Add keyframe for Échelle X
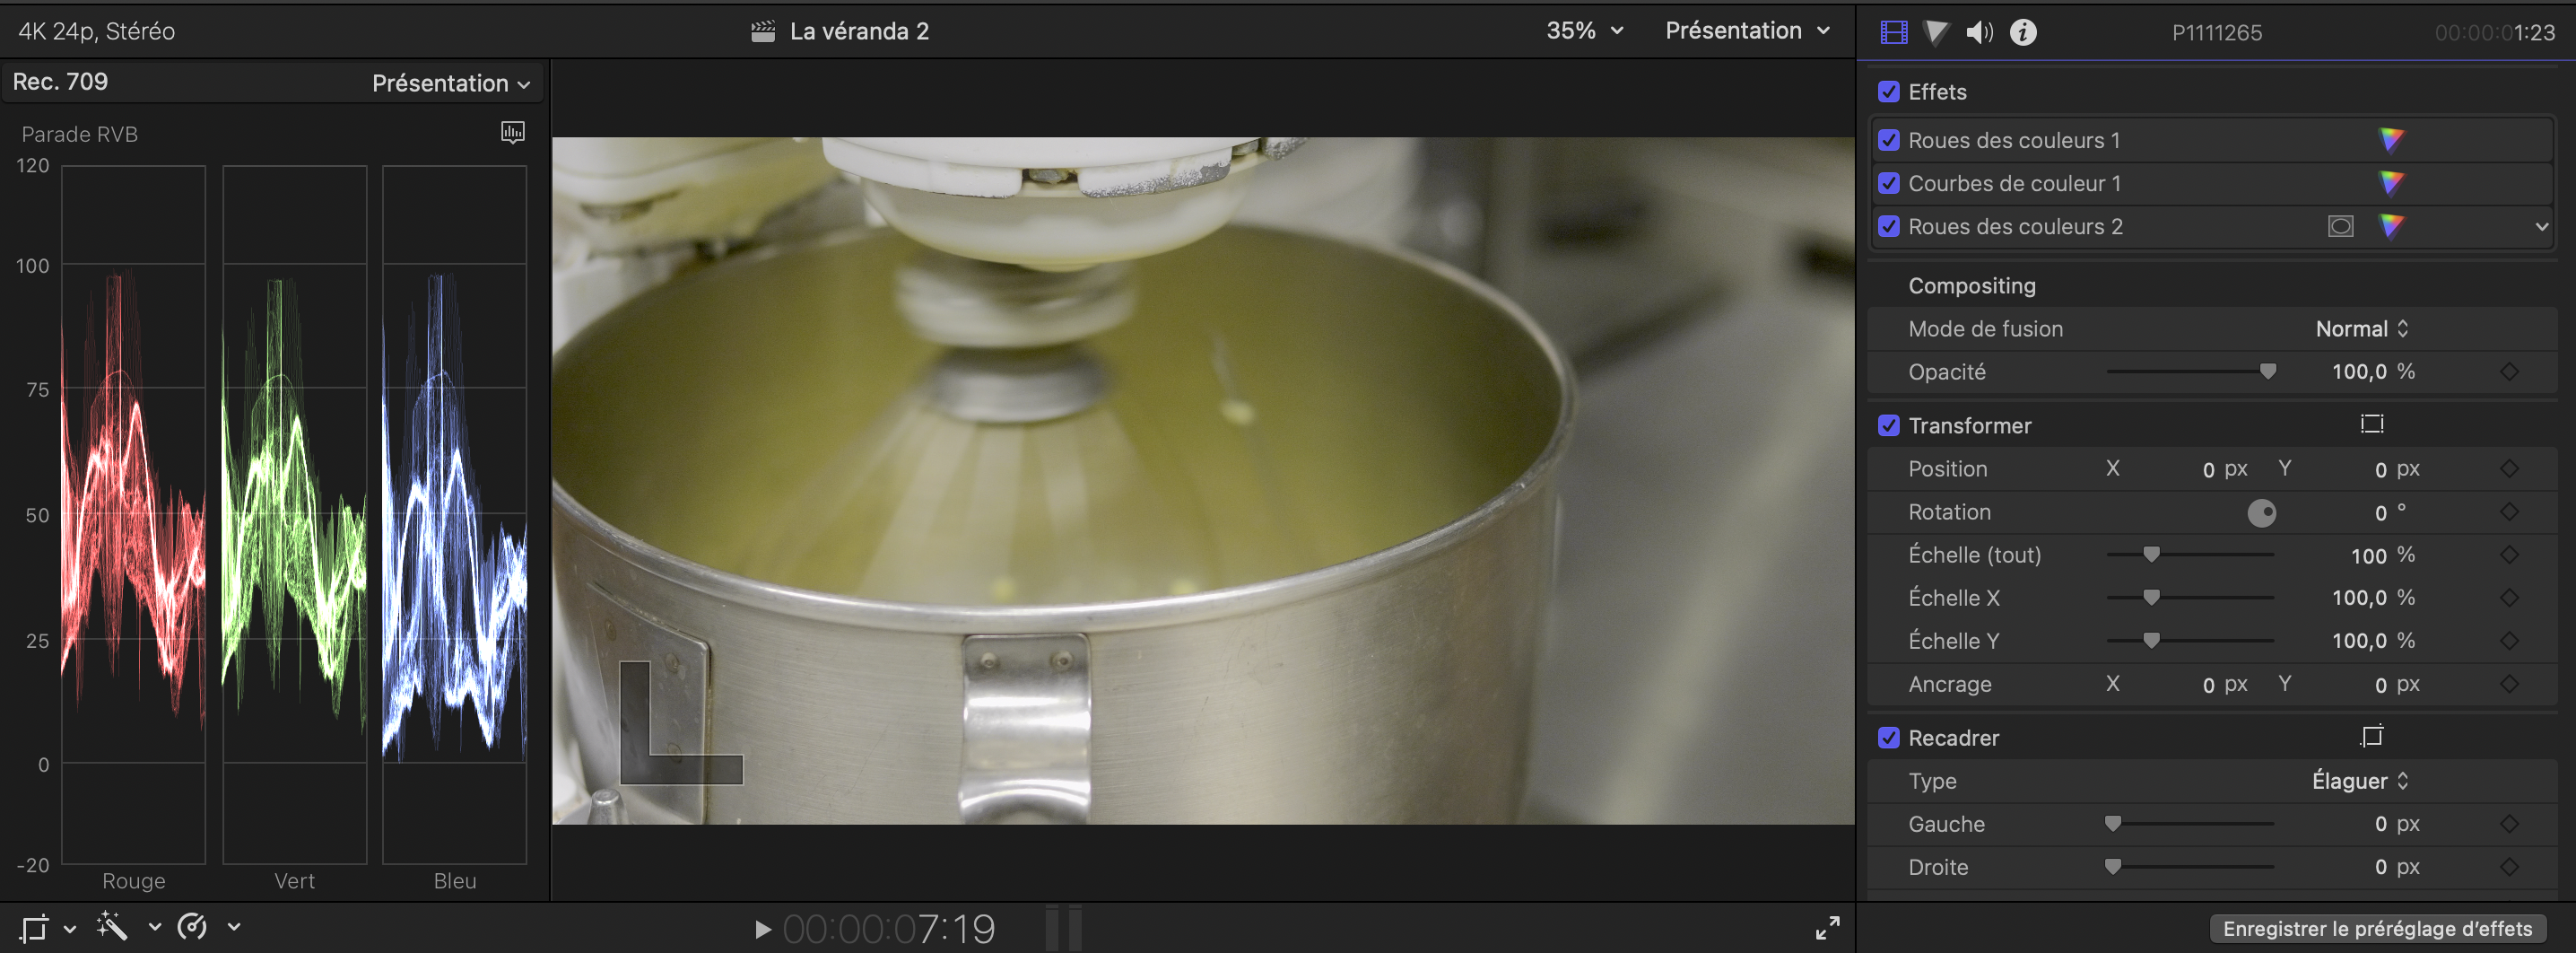The width and height of the screenshot is (2576, 953). pos(2509,598)
